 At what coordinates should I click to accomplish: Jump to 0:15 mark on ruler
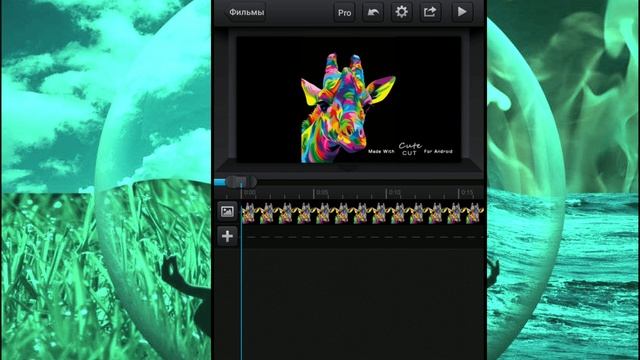point(467,192)
